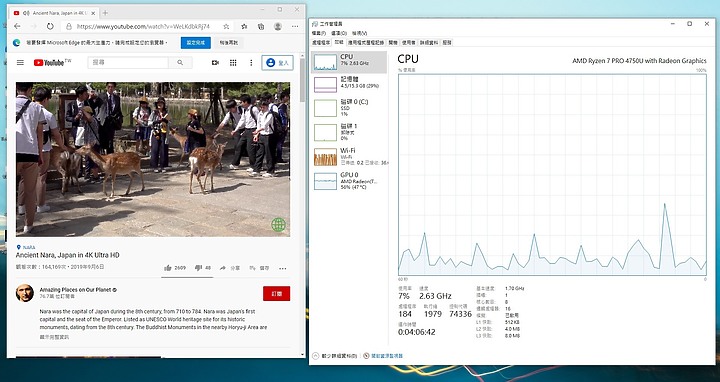Screen dimensions: 720x382
Task: Click the Task Manager title bar icon
Action: (x=315, y=23)
